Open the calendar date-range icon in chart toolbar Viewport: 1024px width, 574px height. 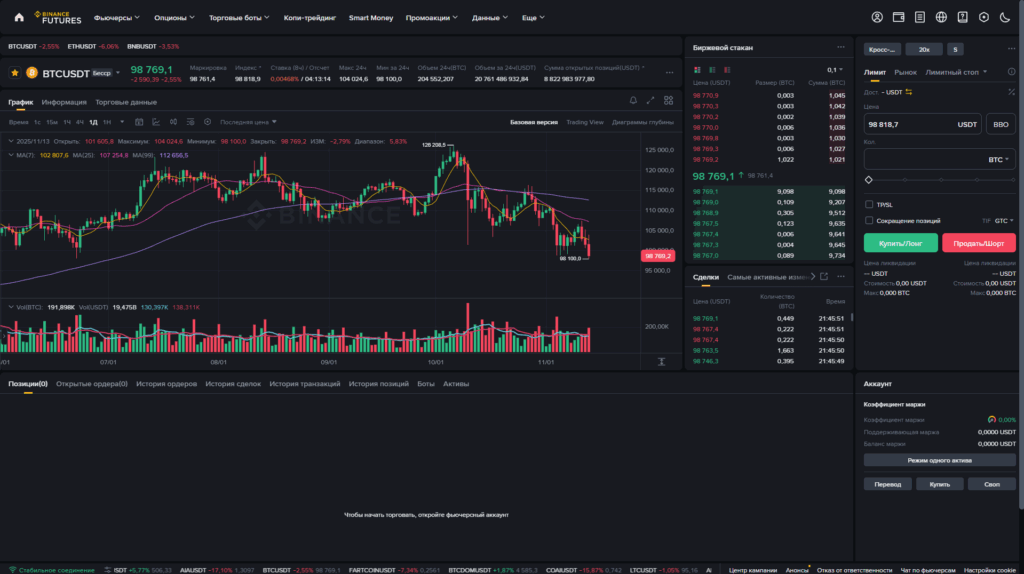[x=139, y=122]
